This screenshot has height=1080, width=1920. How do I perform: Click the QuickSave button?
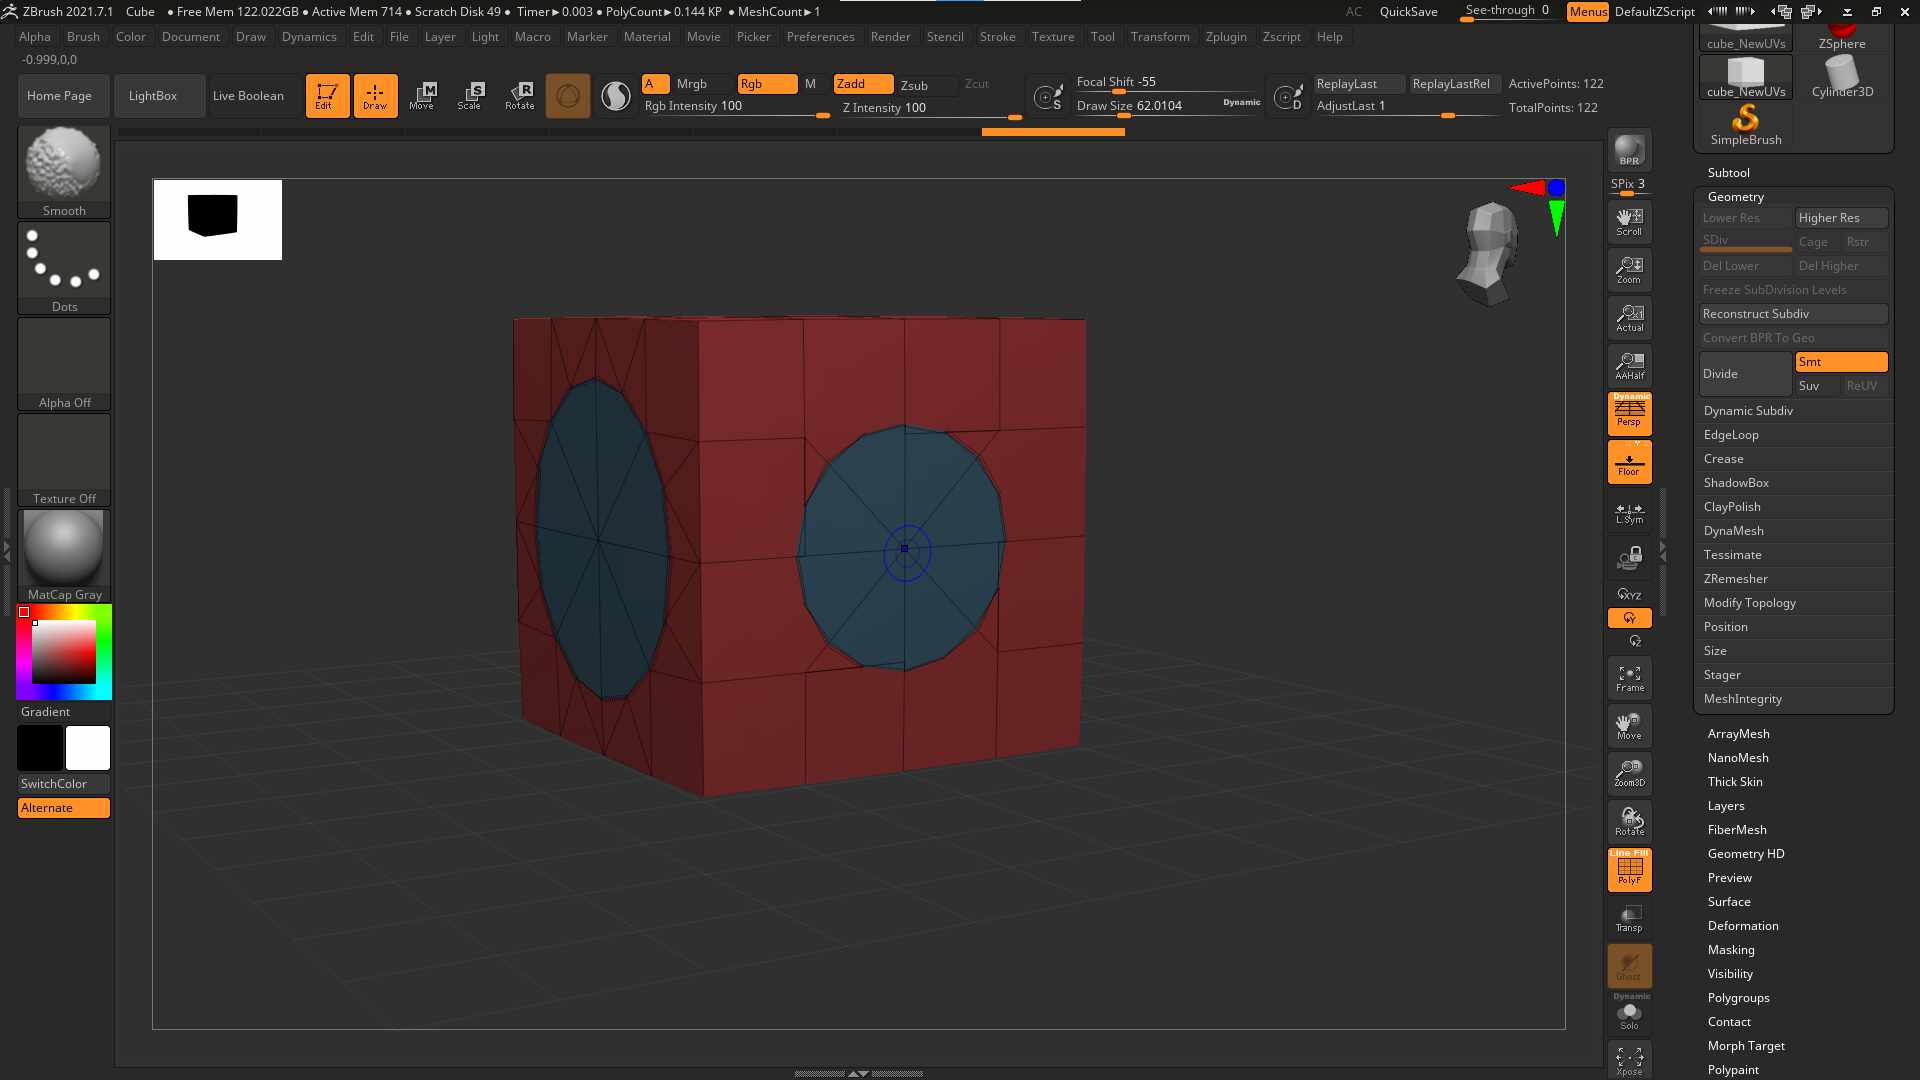[1408, 12]
